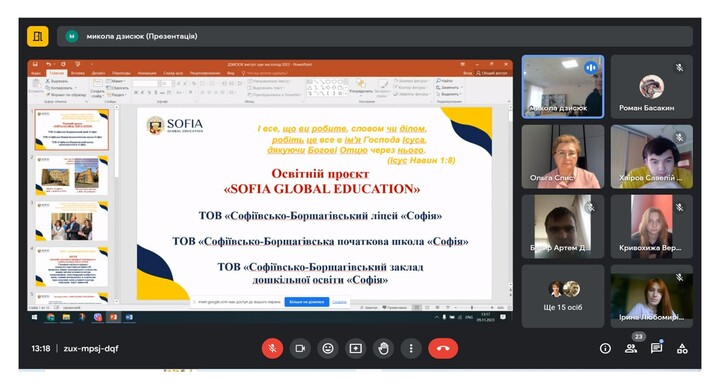The height and width of the screenshot is (390, 720).
Task: Open meeting details info icon
Action: [605, 349]
